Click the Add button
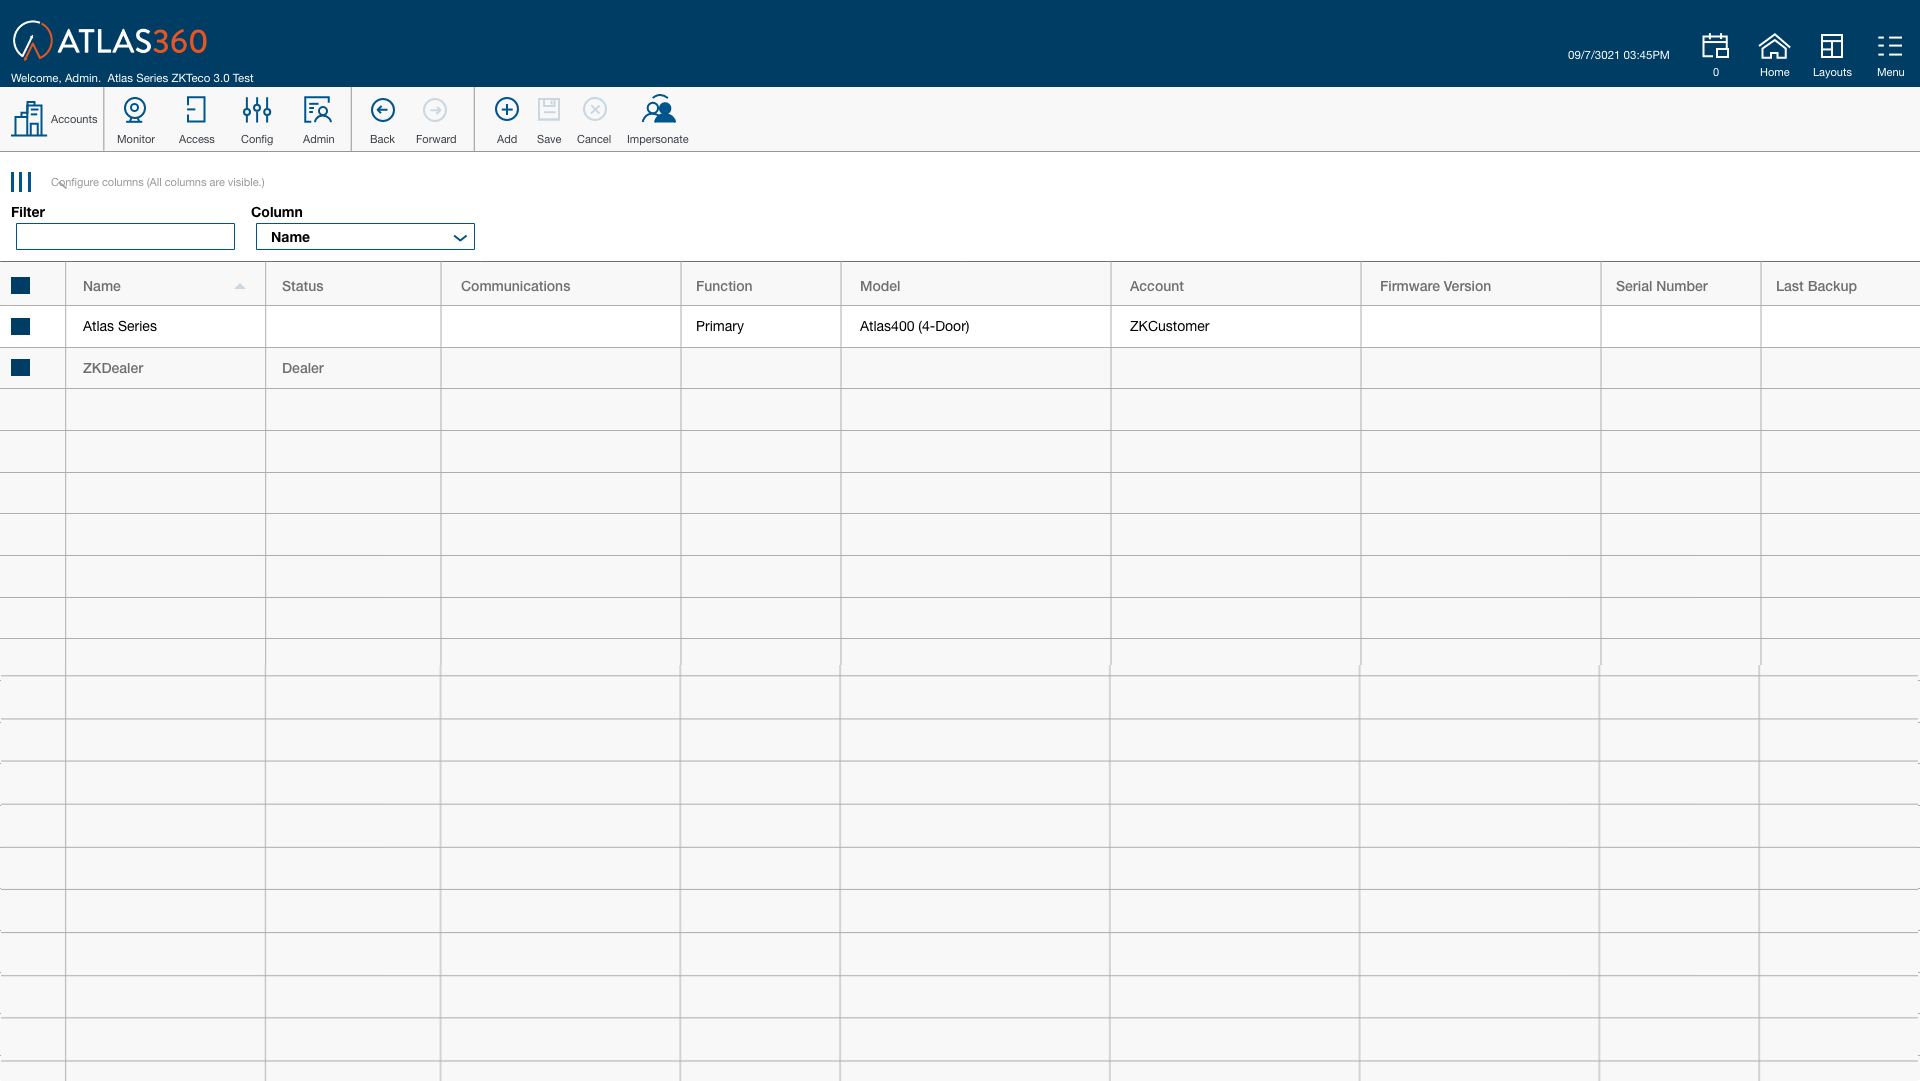Screen dimensions: 1920x1081 506,118
